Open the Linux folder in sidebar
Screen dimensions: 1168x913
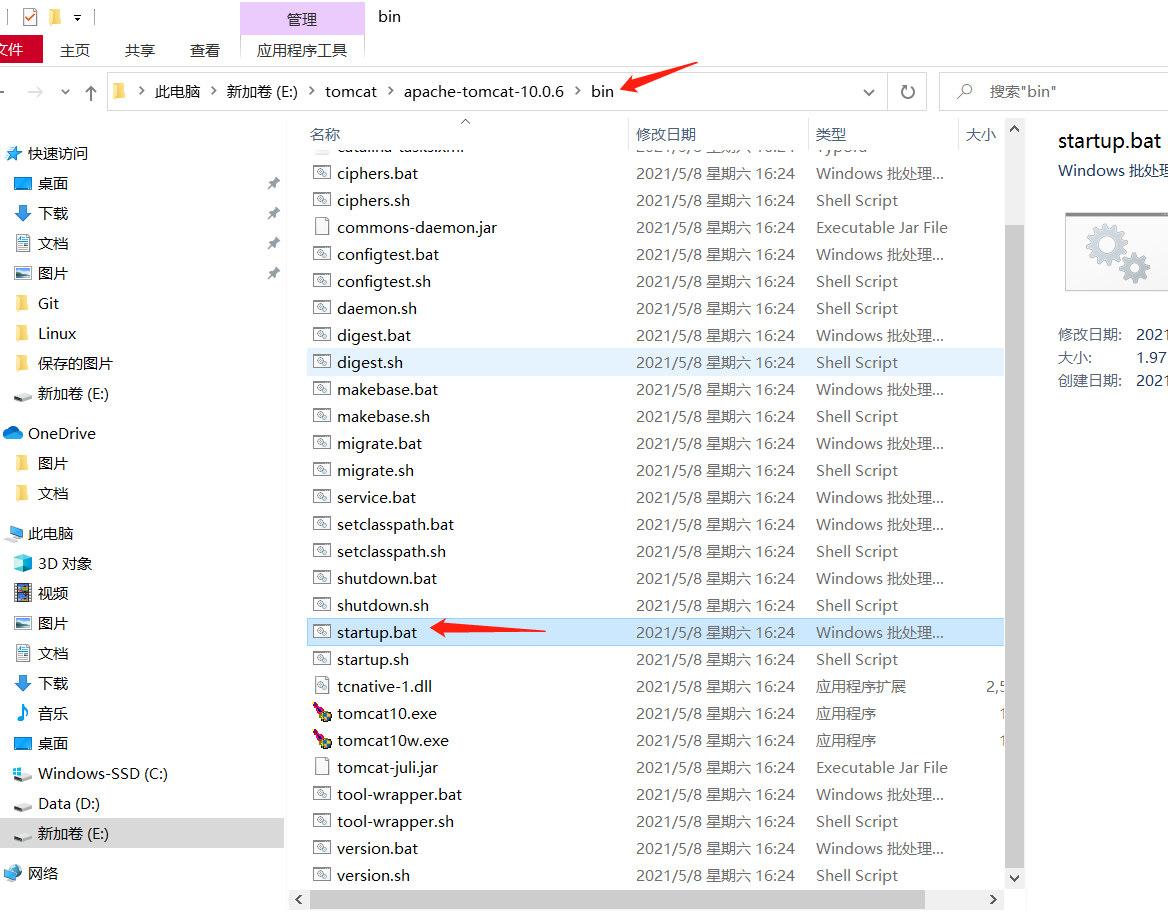click(57, 334)
